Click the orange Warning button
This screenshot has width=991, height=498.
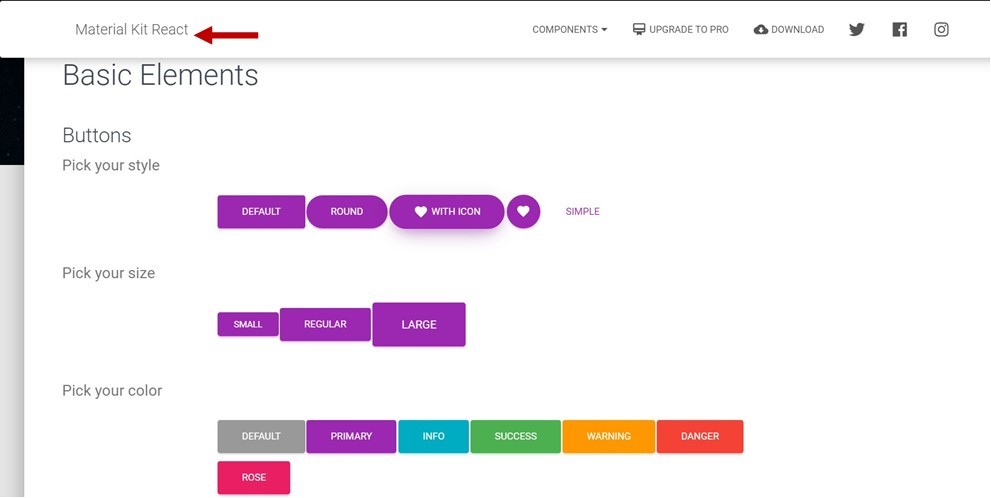(x=609, y=437)
